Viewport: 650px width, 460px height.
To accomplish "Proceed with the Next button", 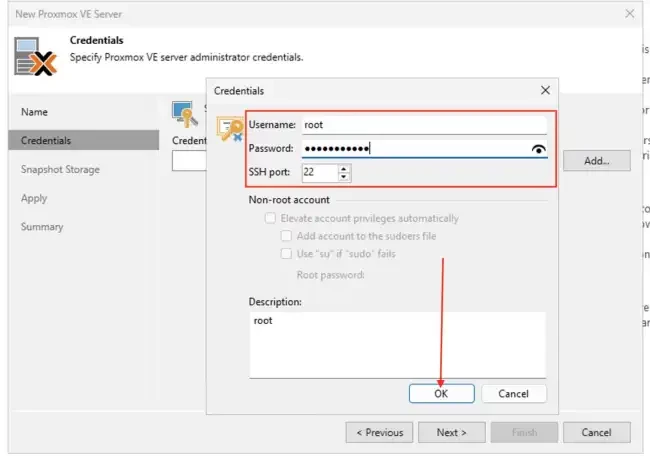I will (451, 432).
